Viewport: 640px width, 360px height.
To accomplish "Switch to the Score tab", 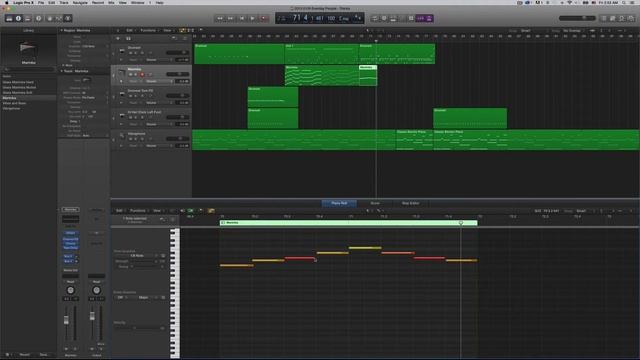I will [x=375, y=203].
